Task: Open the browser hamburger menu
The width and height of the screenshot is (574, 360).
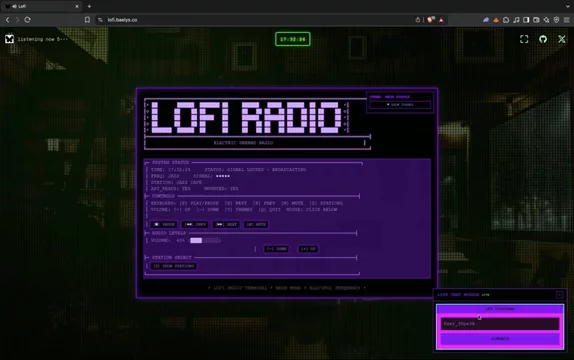Action: point(566,20)
